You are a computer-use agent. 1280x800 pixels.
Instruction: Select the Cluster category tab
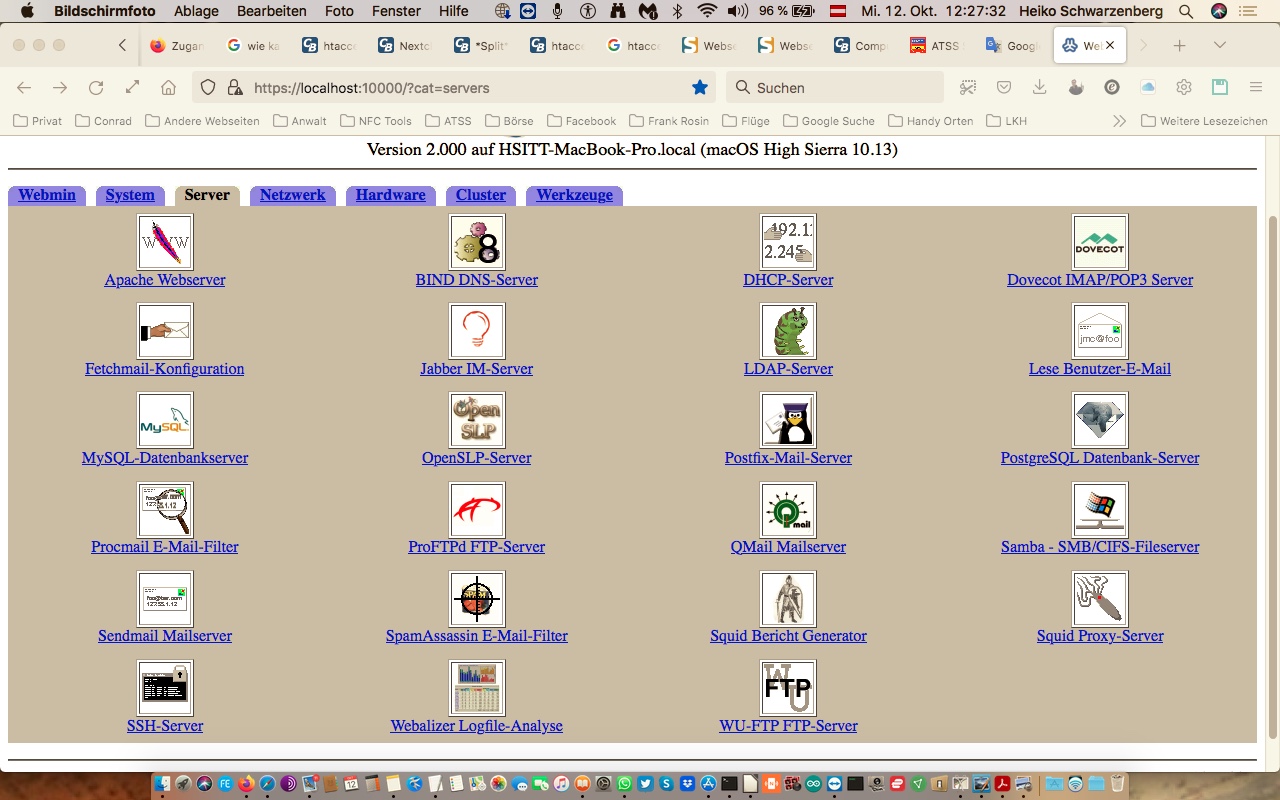tap(481, 195)
